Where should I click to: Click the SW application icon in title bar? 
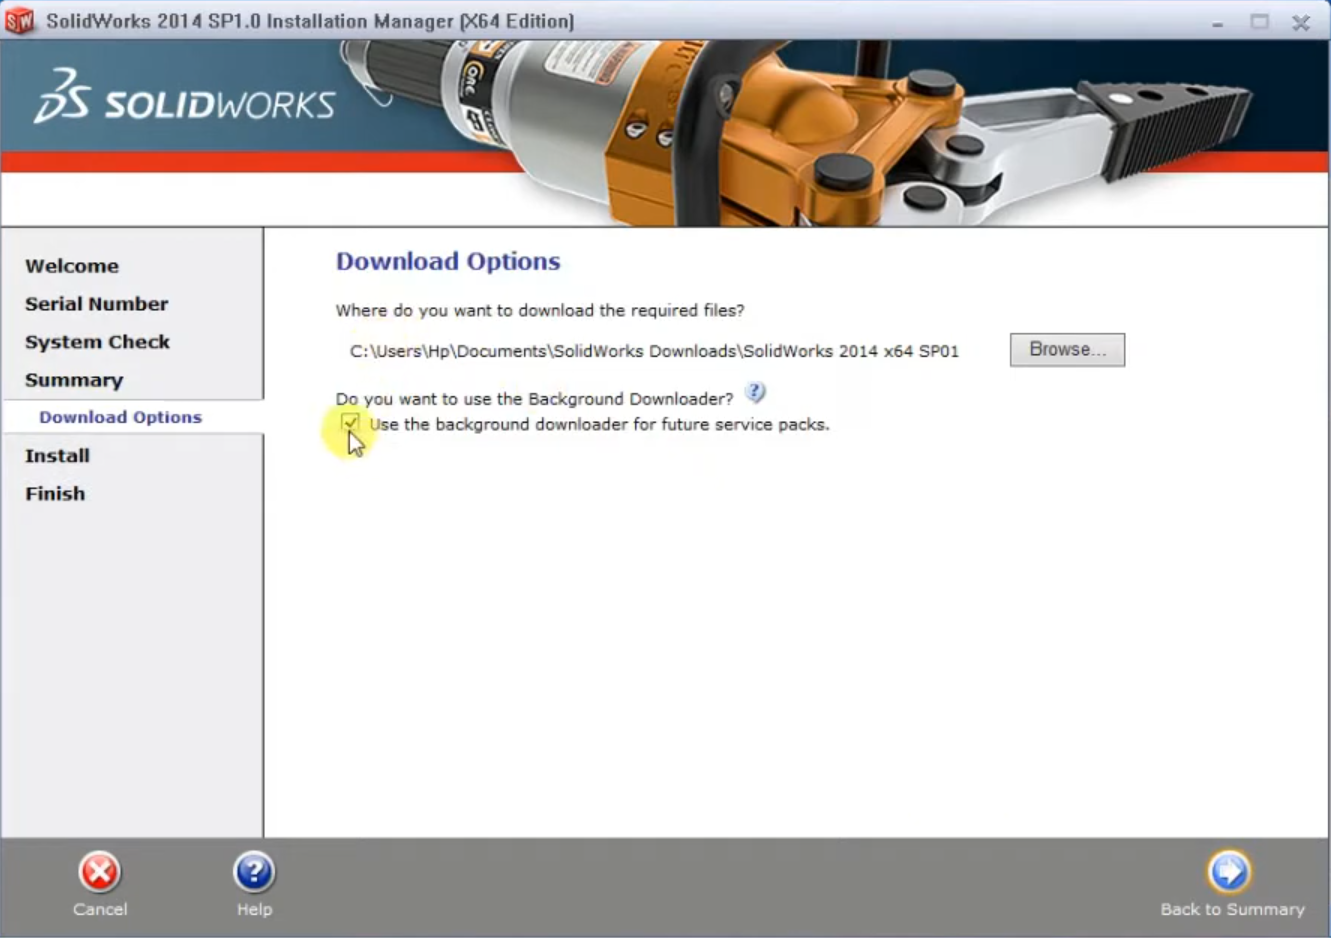point(19,21)
